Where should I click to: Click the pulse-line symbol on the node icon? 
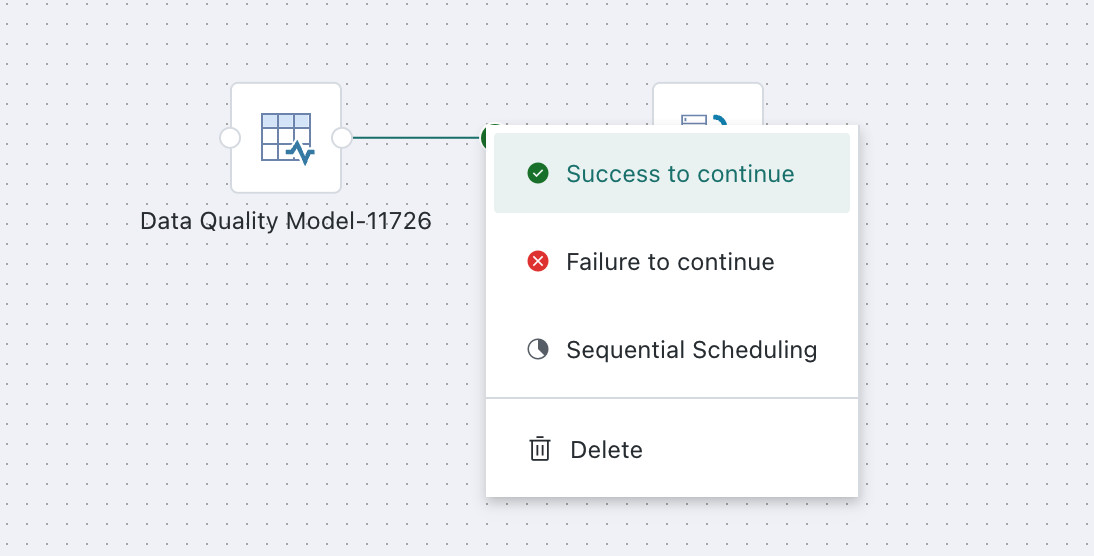point(301,153)
